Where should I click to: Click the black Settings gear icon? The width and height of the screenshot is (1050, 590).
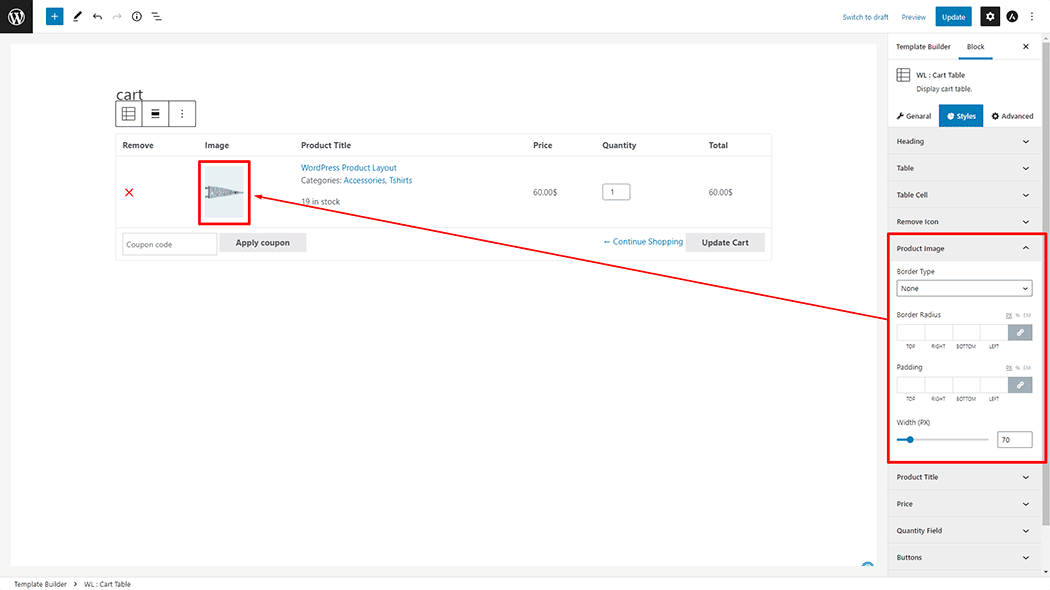point(989,16)
